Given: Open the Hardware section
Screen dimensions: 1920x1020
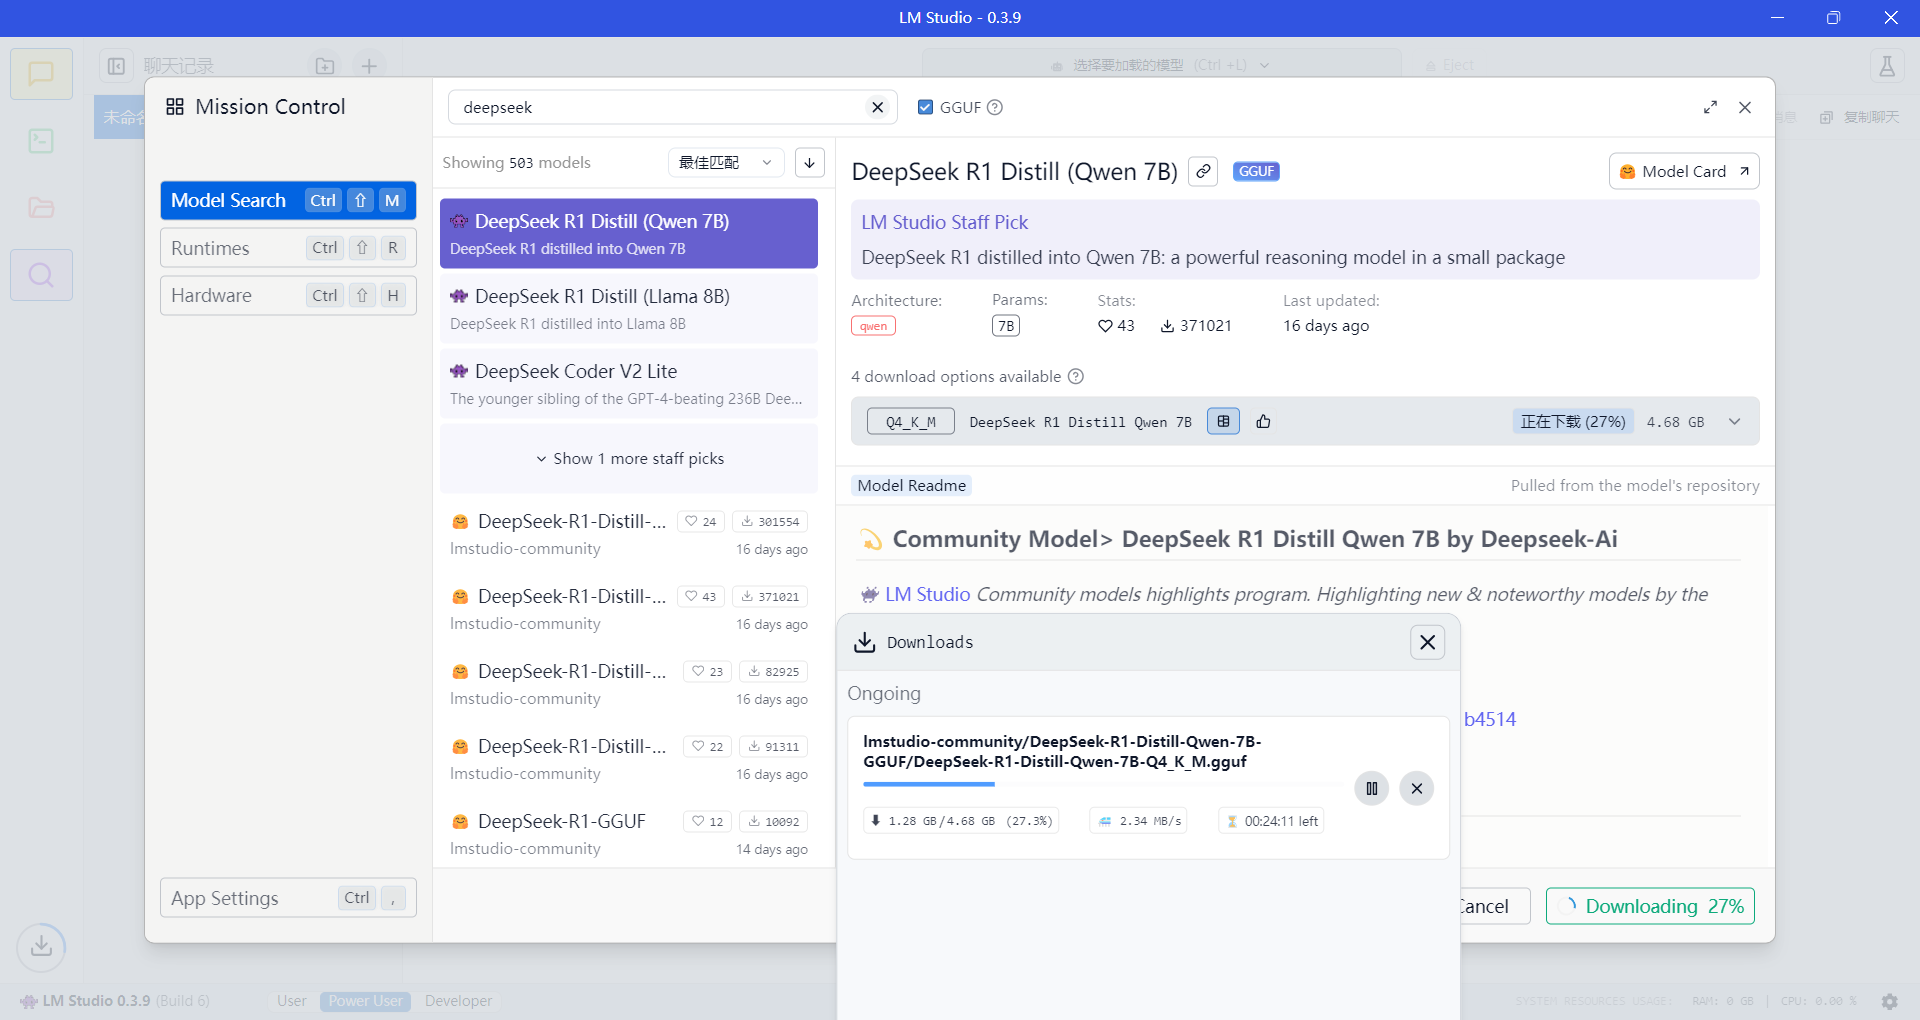Looking at the screenshot, I should (x=288, y=295).
